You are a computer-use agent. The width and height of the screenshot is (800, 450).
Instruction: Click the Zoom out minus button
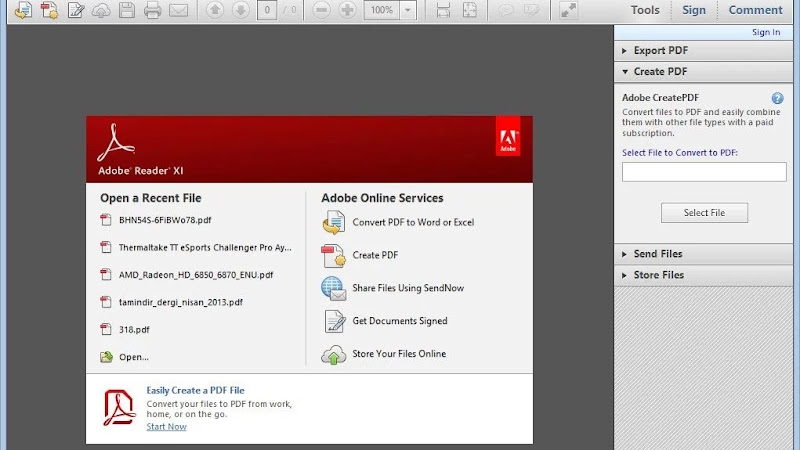[321, 10]
